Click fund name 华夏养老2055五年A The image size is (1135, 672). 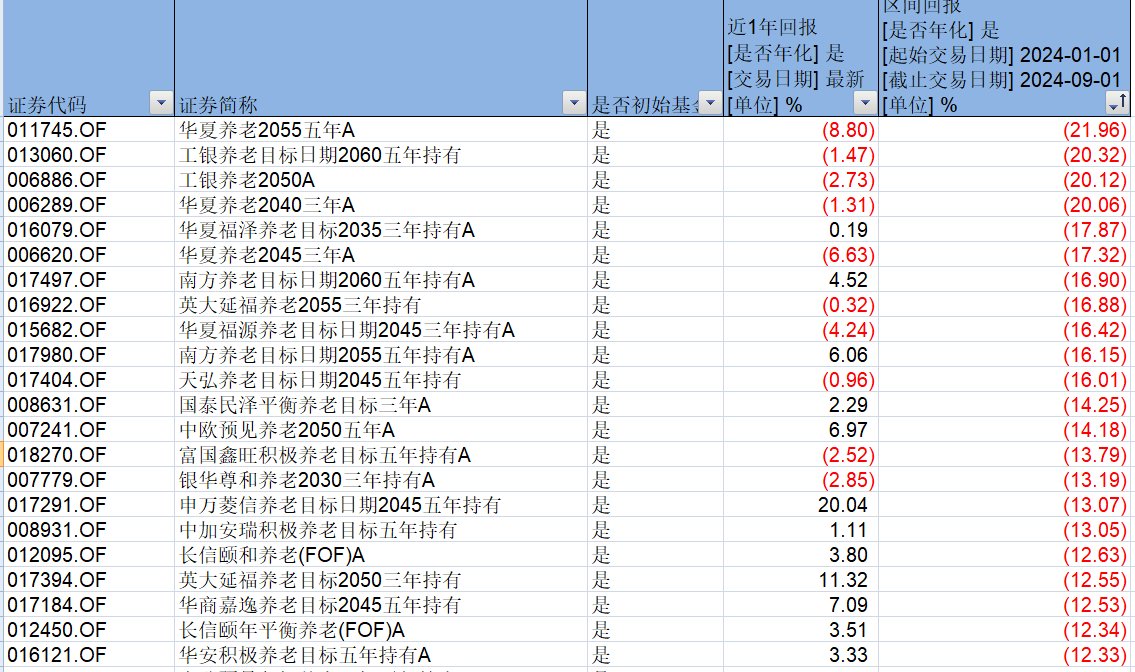click(x=267, y=130)
